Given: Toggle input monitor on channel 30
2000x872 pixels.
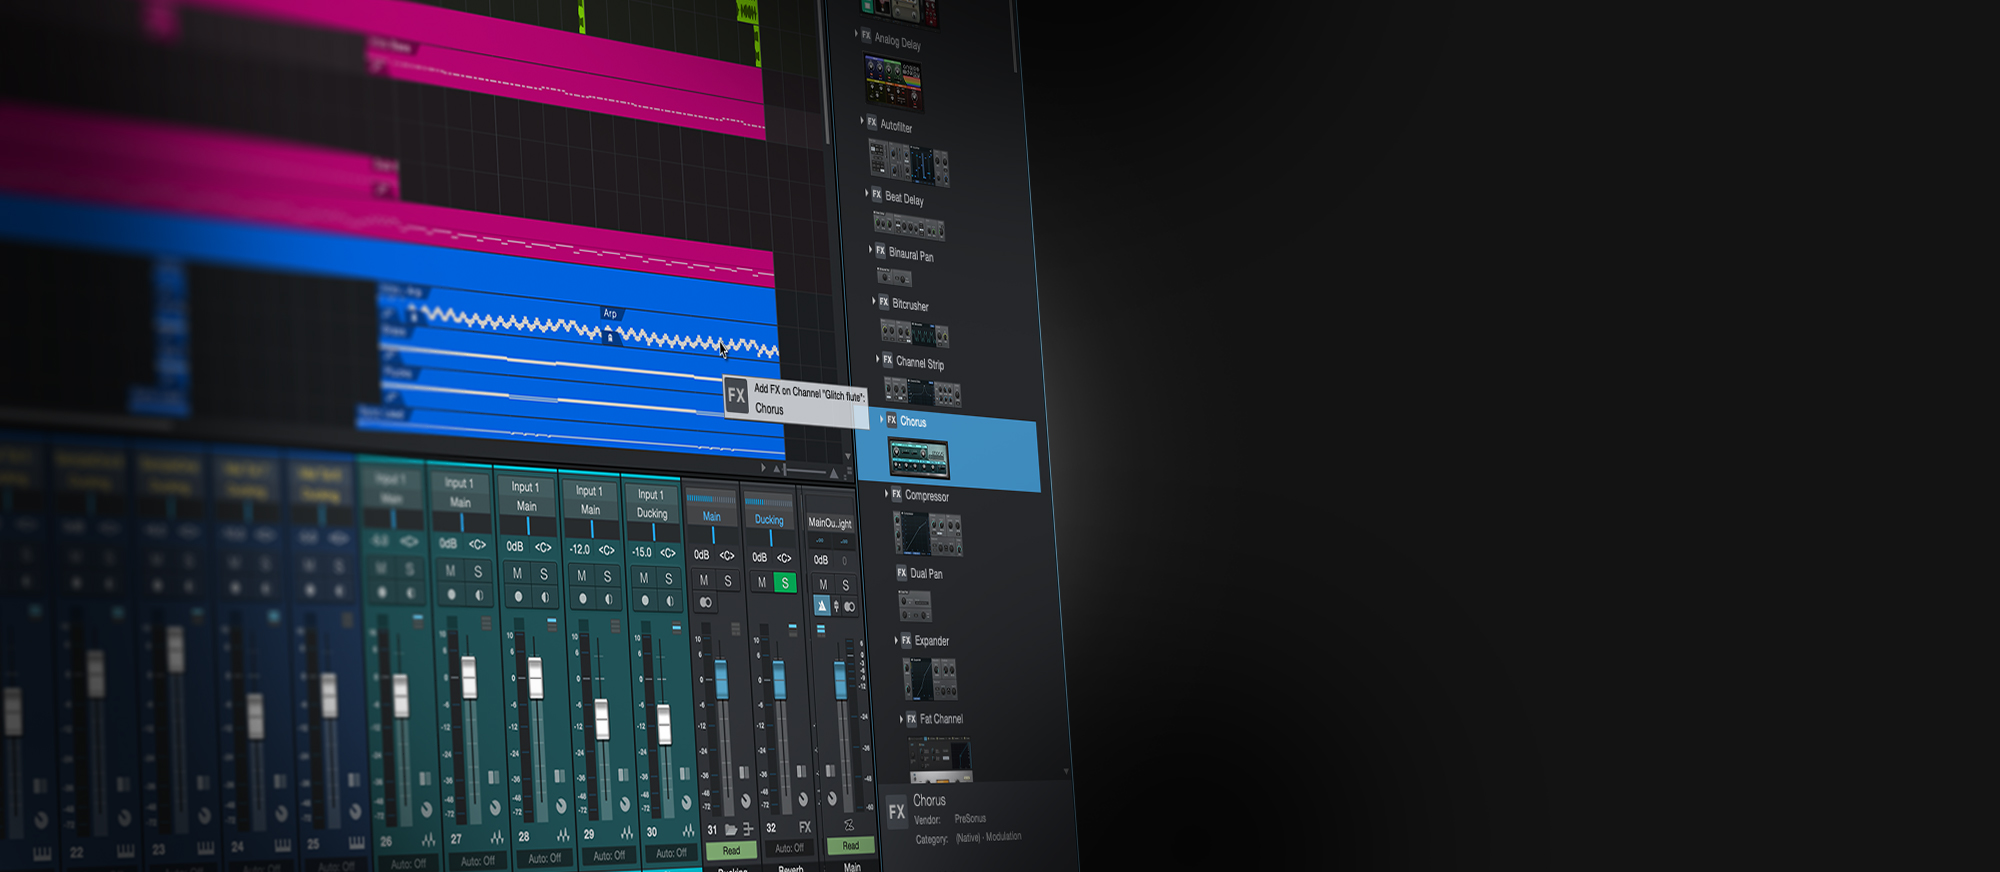Looking at the screenshot, I should point(670,601).
